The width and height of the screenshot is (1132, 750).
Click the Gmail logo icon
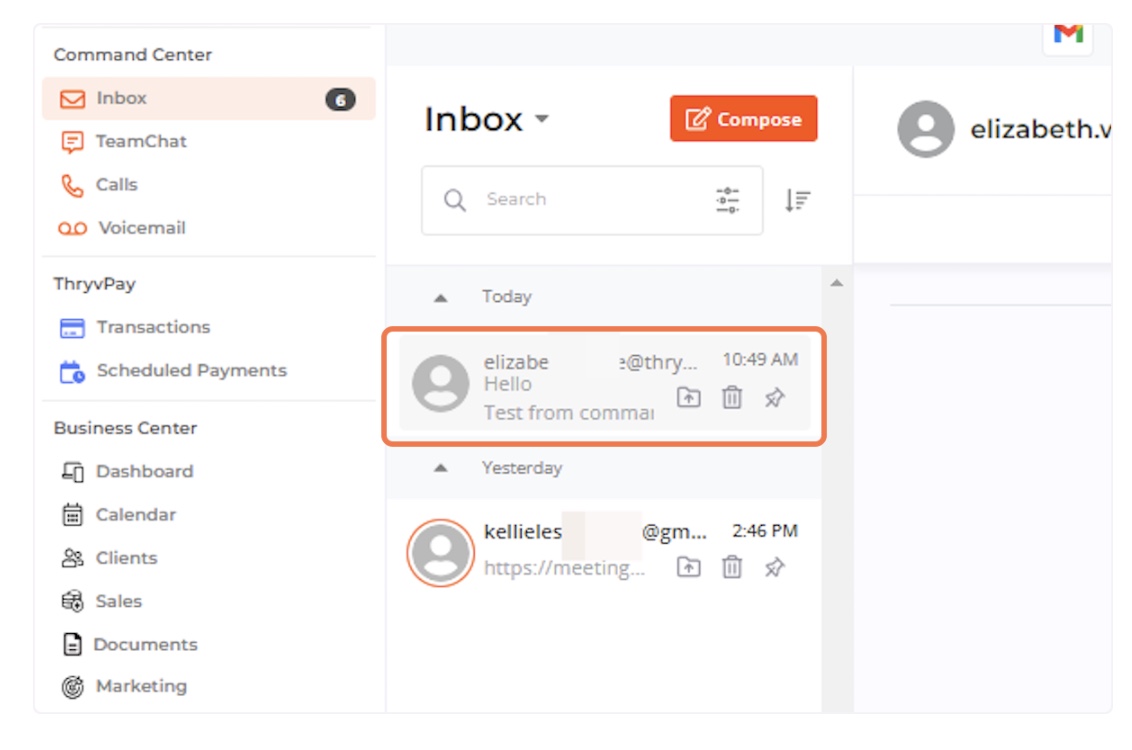(1068, 33)
